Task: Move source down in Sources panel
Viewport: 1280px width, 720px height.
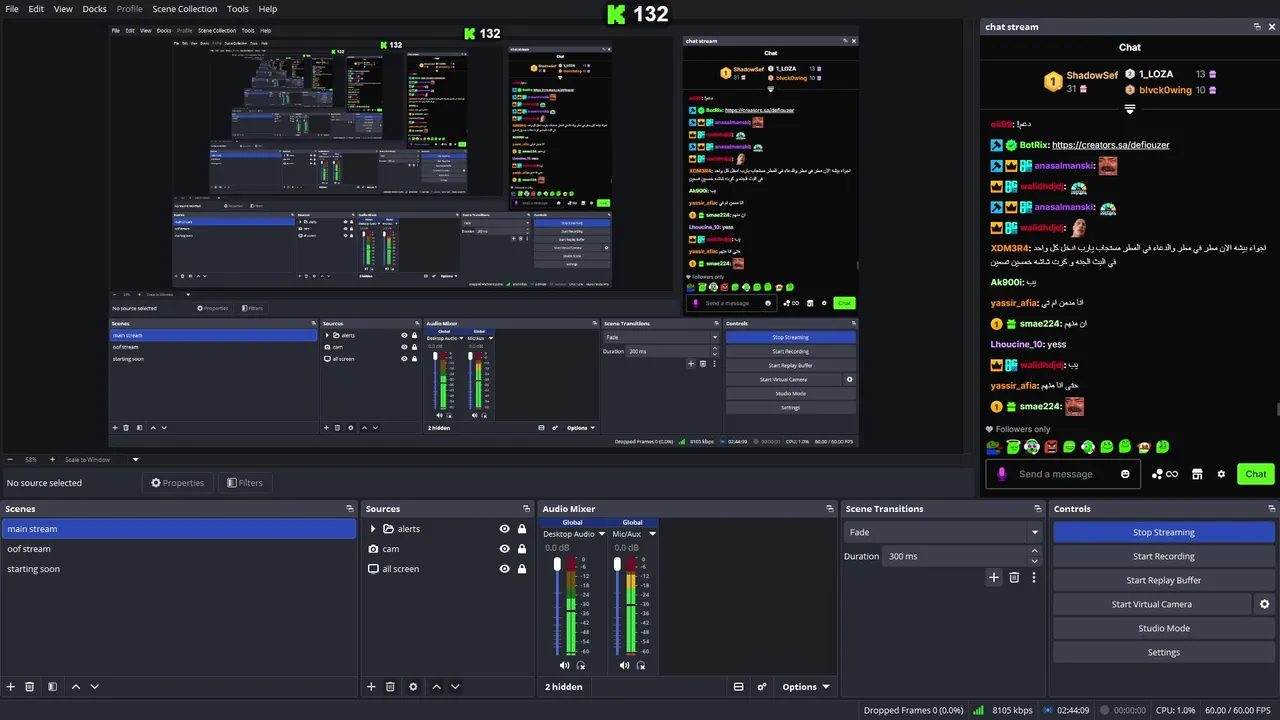Action: tap(455, 687)
